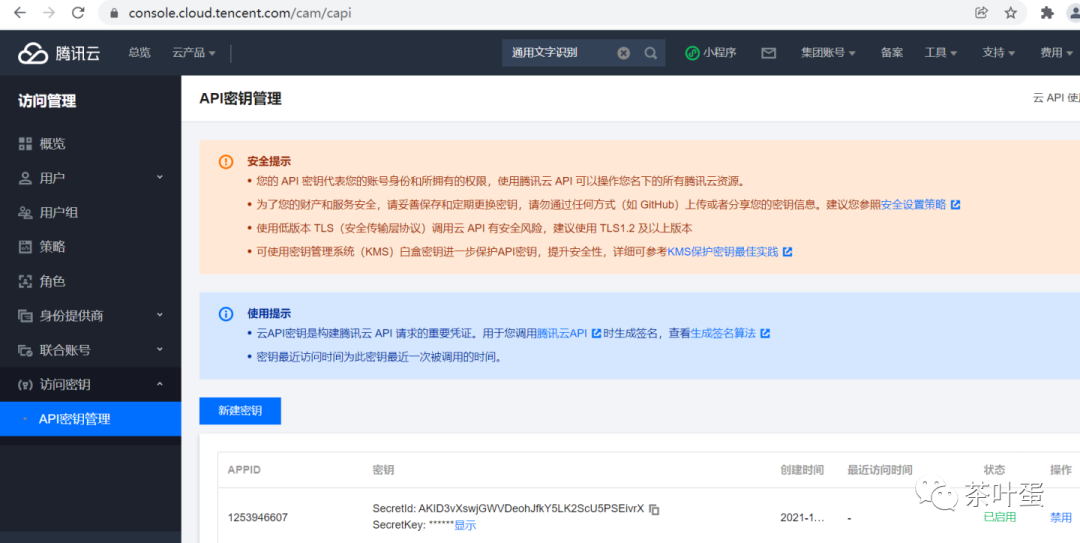Image resolution: width=1080 pixels, height=543 pixels.
Task: Click the 最近访问时间 column header
Action: click(x=880, y=470)
